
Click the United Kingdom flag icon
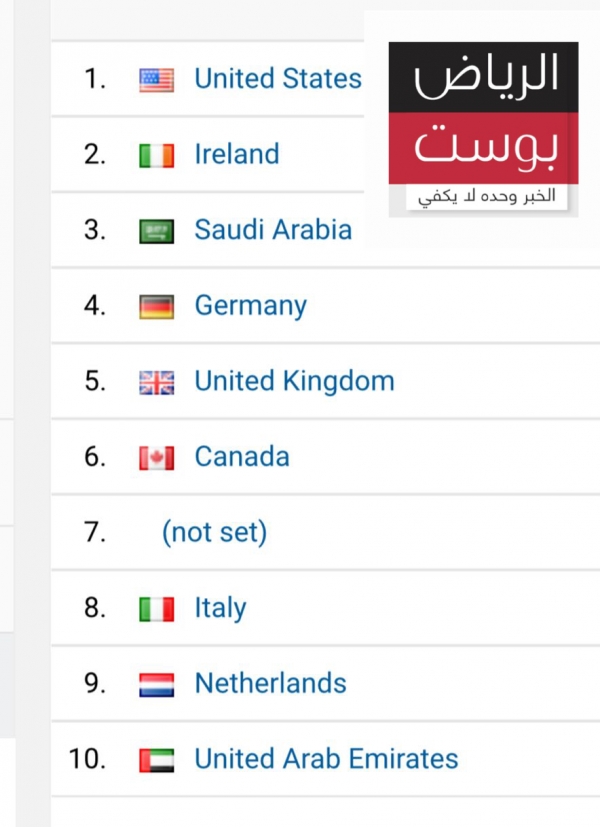(x=157, y=382)
